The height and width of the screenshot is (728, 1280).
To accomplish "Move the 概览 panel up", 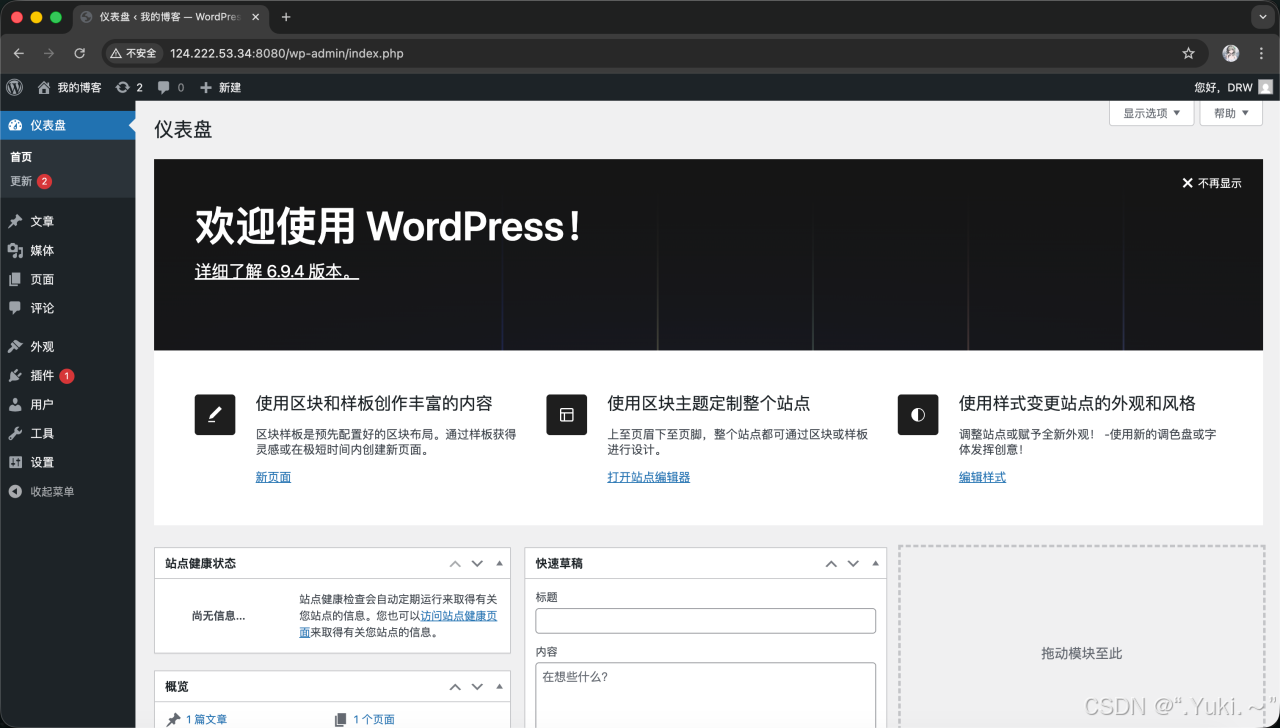I will coord(455,687).
